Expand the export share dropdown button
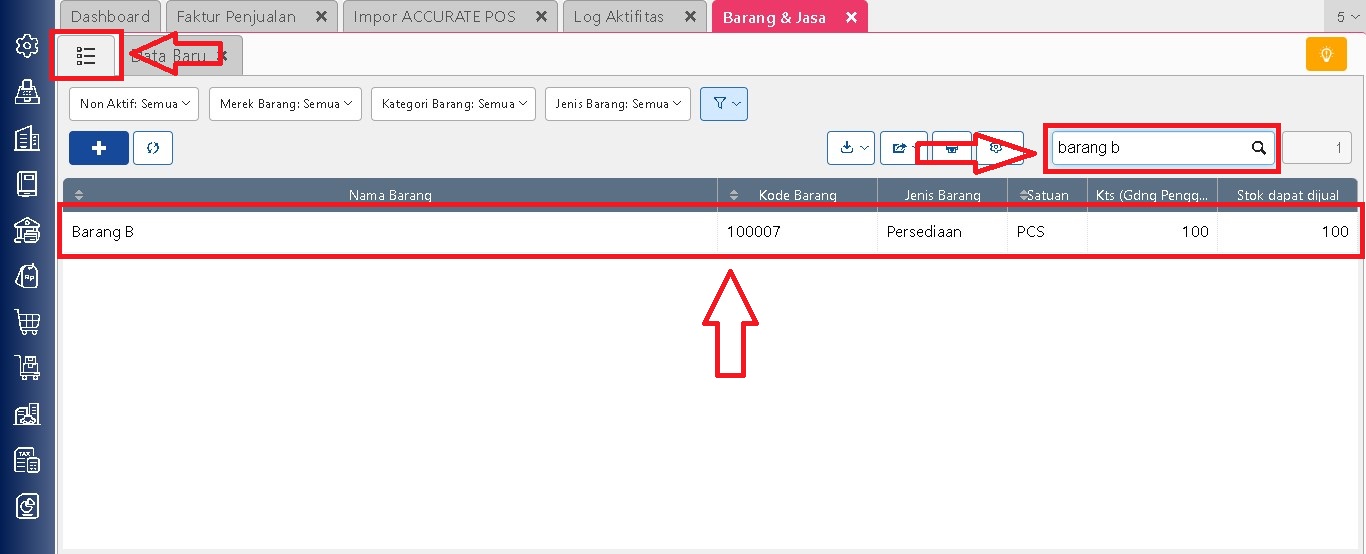1366x554 pixels. [904, 148]
